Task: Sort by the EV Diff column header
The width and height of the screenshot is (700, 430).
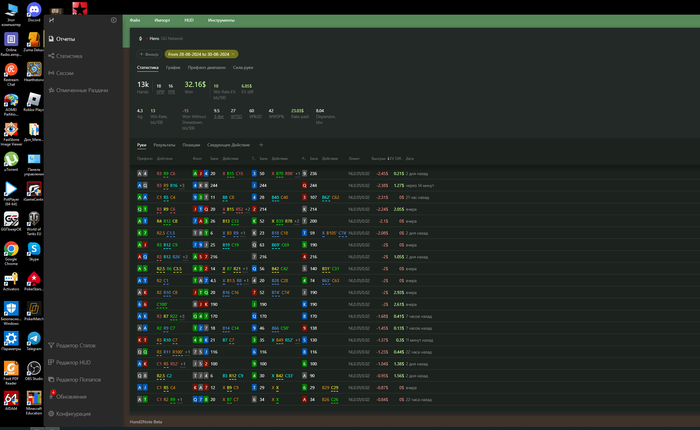Action: (395, 159)
